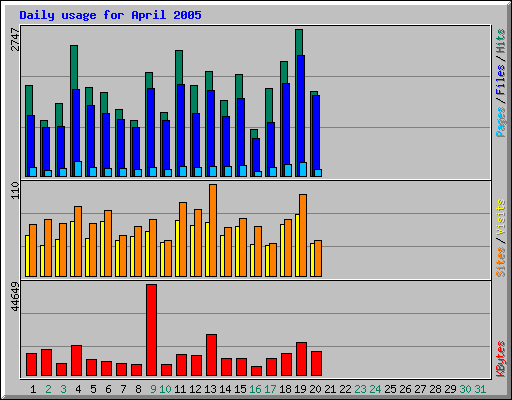Click the red KBytes bar for day 19
512x400 pixels.
(x=301, y=359)
